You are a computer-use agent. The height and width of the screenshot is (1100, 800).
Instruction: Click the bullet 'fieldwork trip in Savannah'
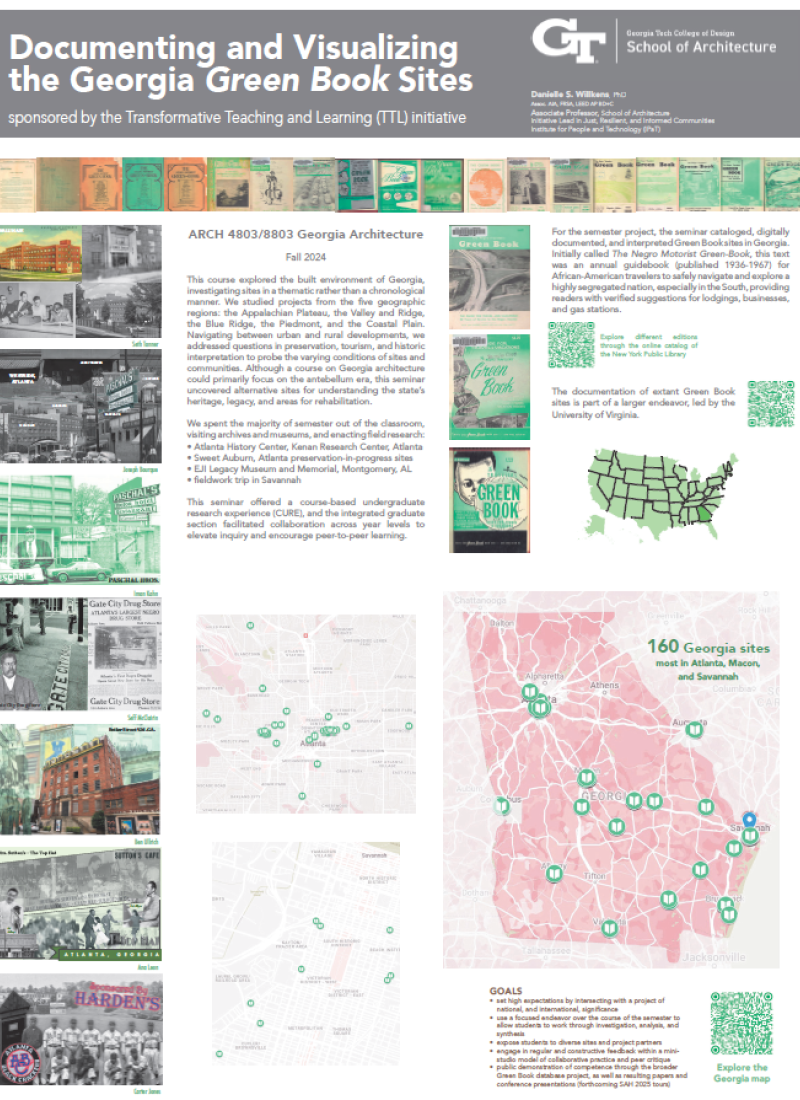[244, 480]
